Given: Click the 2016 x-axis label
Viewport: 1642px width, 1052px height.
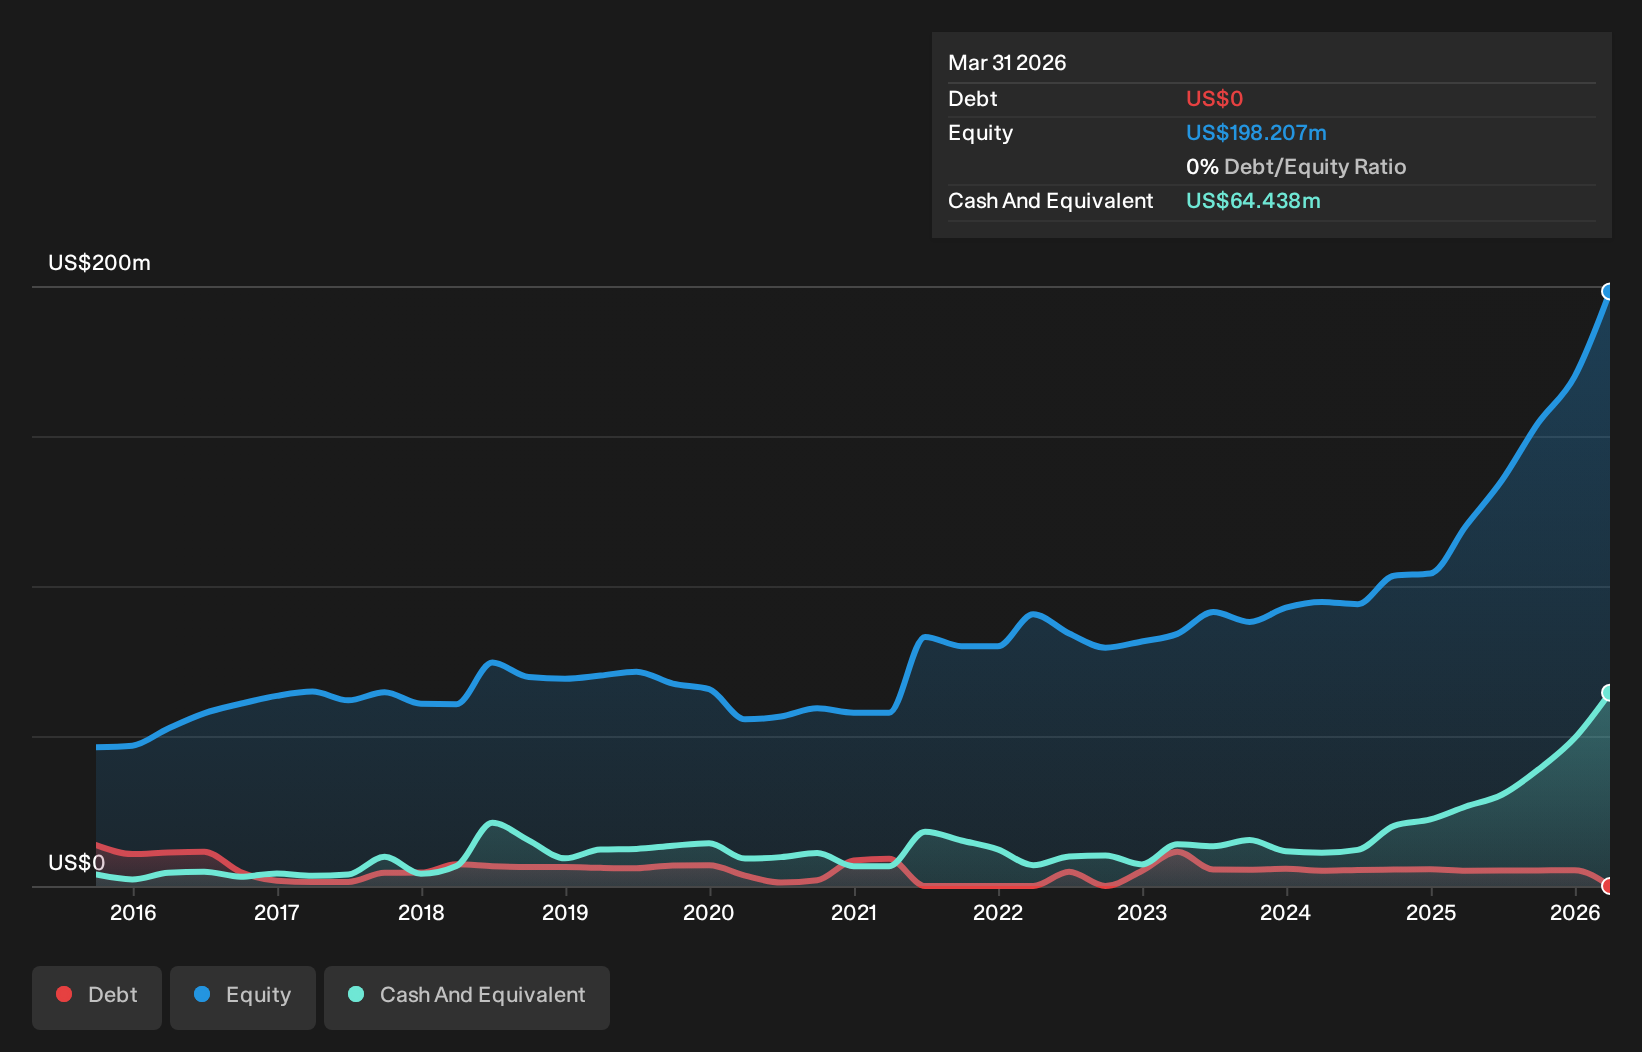Looking at the screenshot, I should click(x=133, y=912).
